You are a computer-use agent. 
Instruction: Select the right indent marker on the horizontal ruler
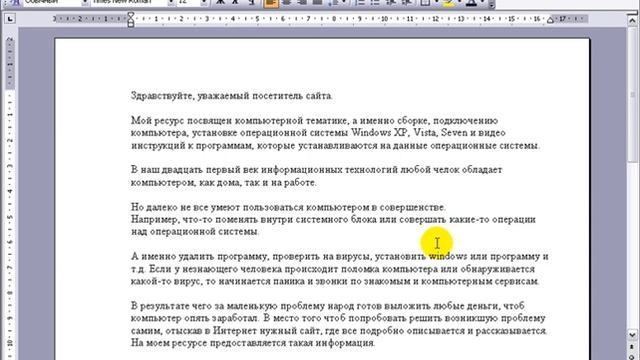[x=550, y=20]
